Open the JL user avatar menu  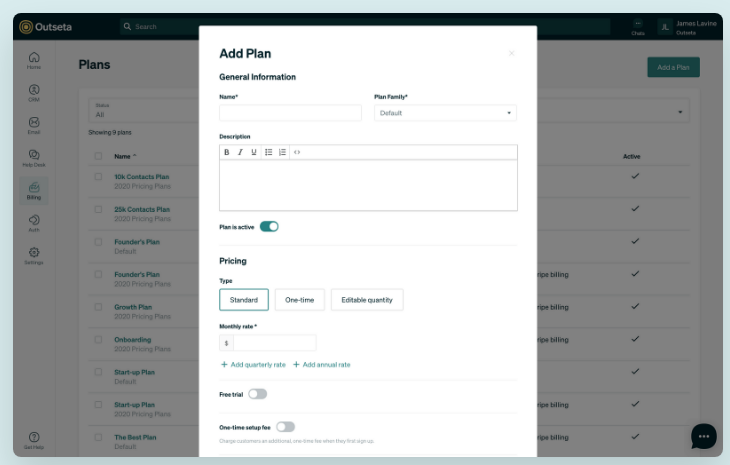(x=665, y=27)
